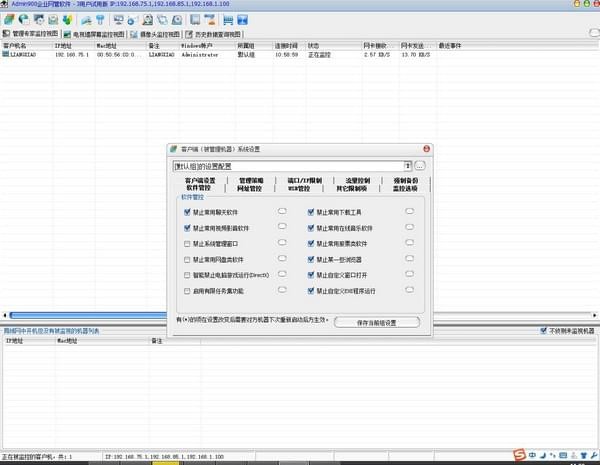Click the Sogou input method tray icon
This screenshot has width=600, height=465.
pos(519,456)
